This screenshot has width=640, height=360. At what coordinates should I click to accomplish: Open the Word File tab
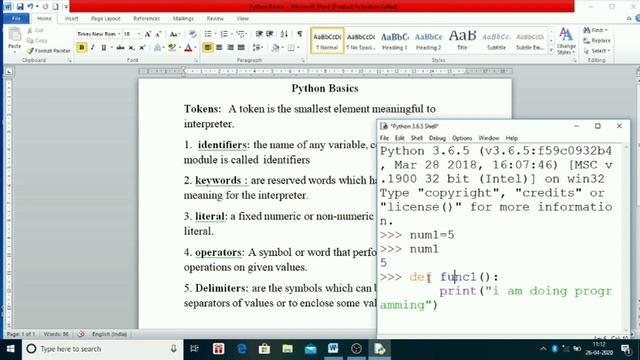[x=16, y=18]
